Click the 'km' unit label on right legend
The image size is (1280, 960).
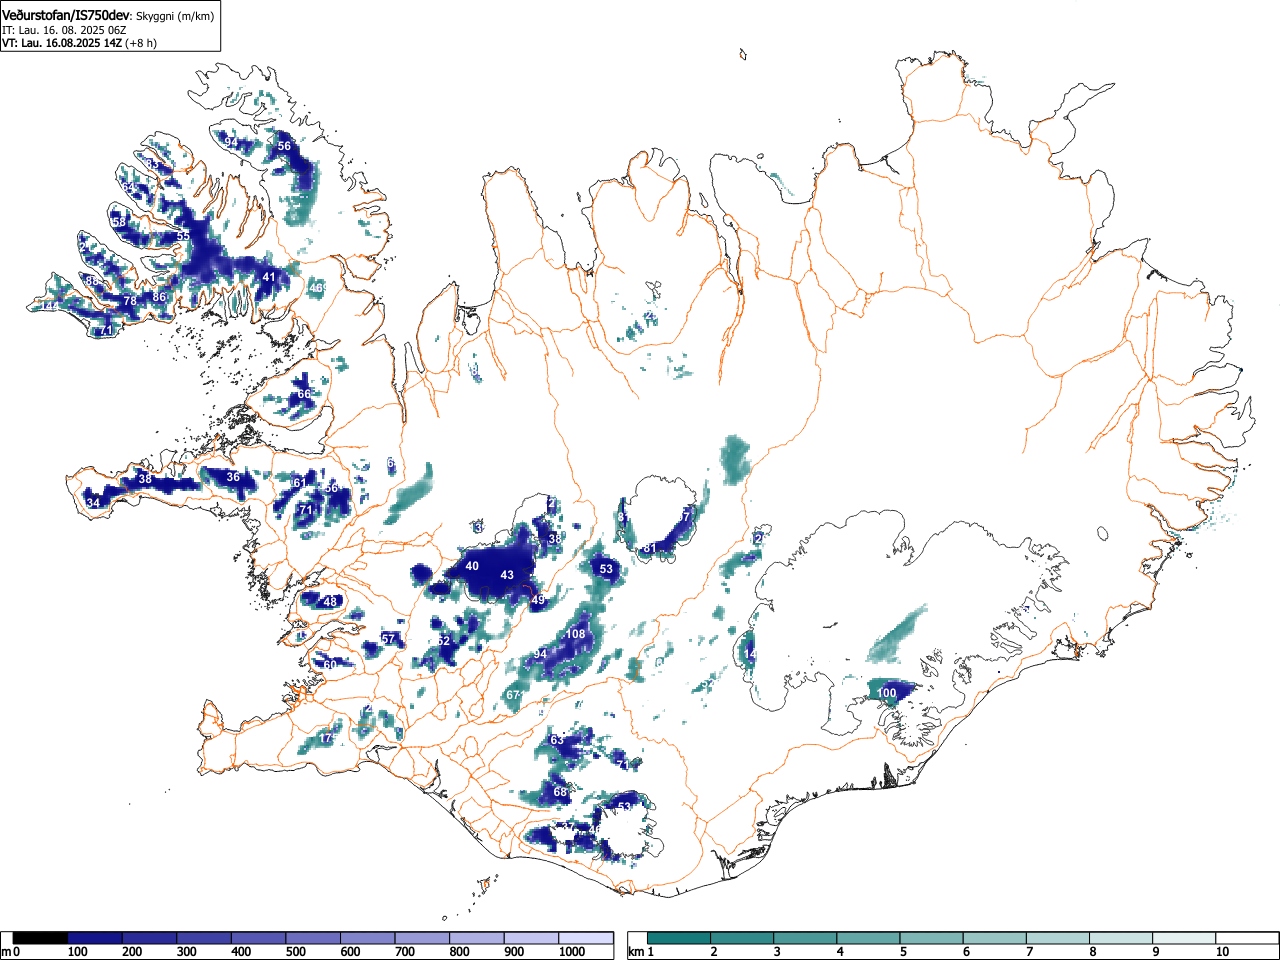click(x=636, y=951)
